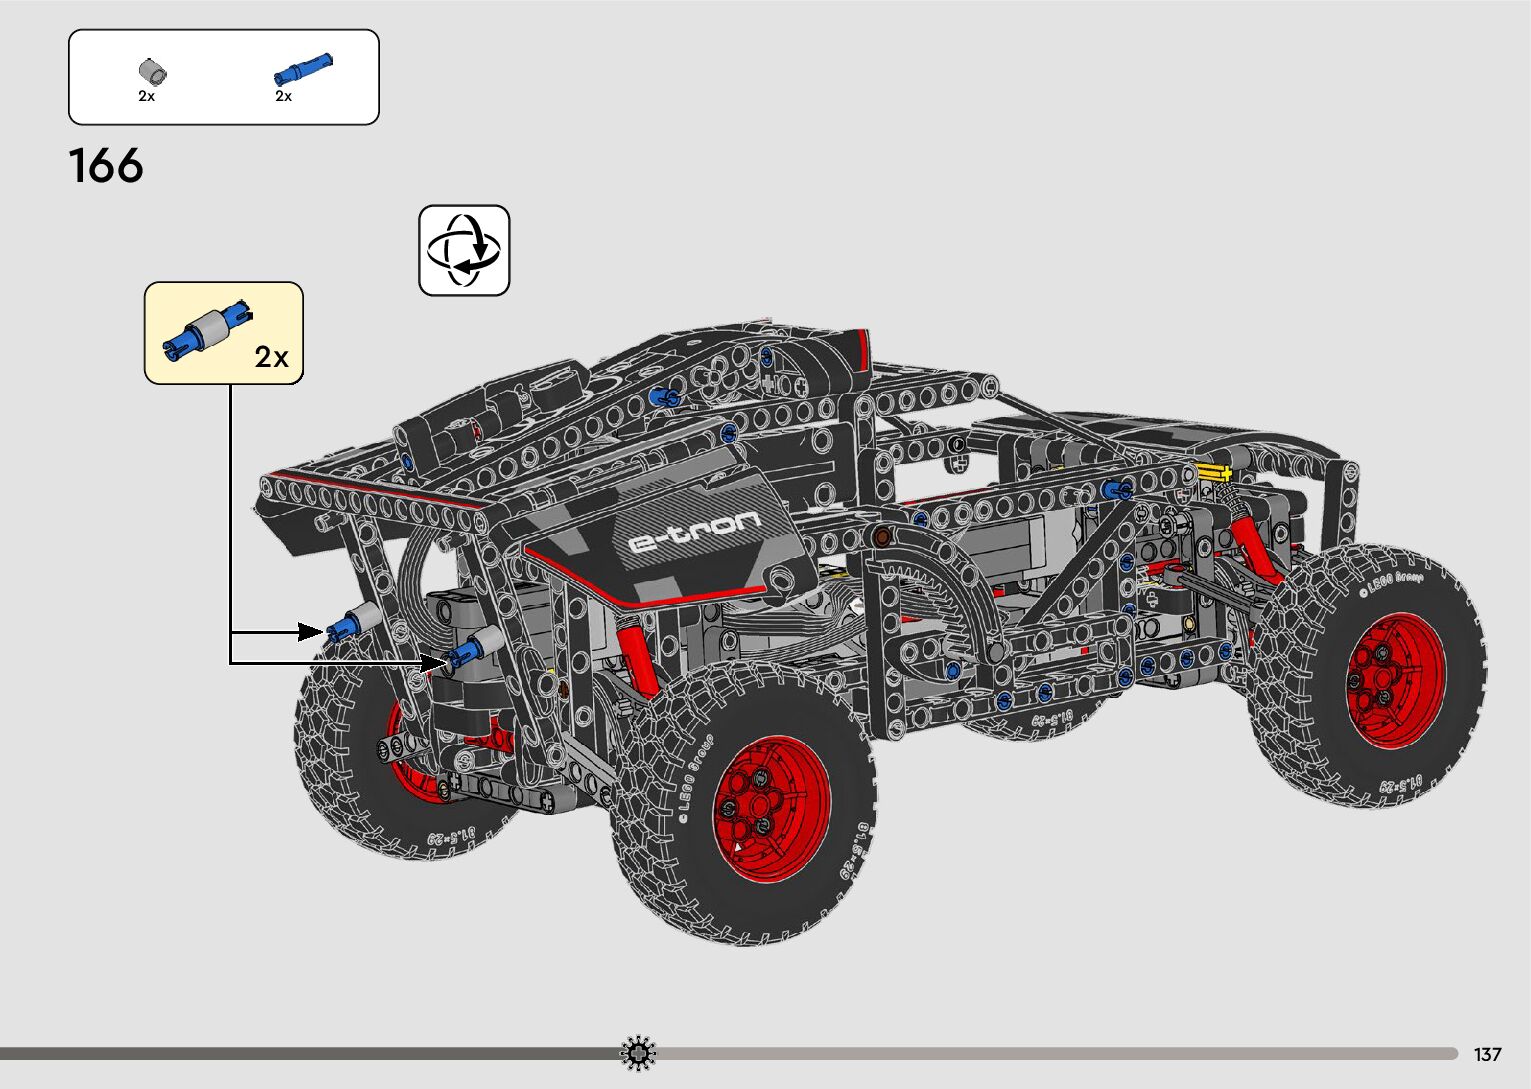
Task: Click the pin assembly in the yellow callout
Action: point(209,329)
